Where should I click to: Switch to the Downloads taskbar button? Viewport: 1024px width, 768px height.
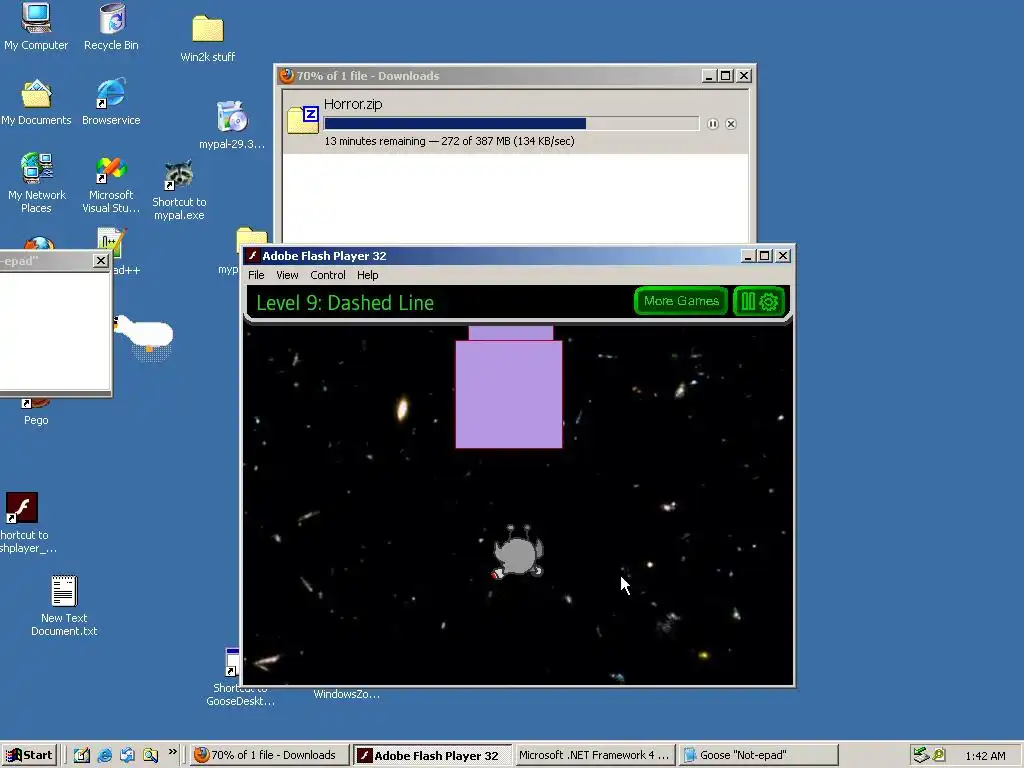270,755
